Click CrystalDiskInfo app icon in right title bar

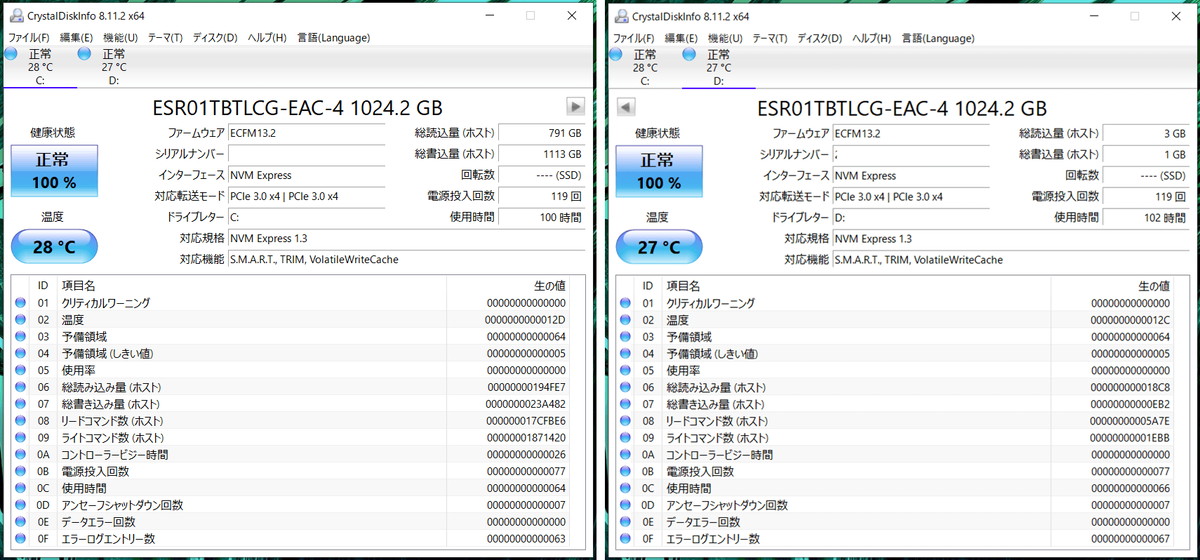(x=622, y=16)
